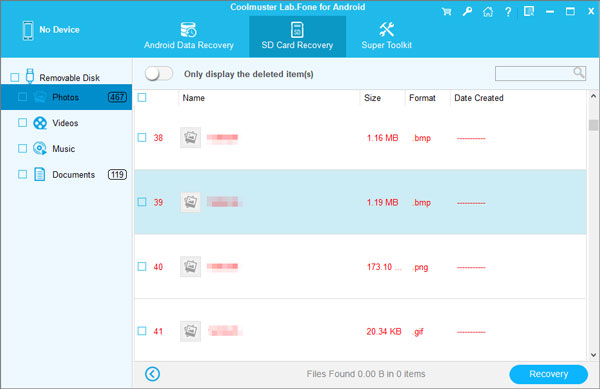Click the file list scrollbar thumb
The width and height of the screenshot is (600, 389).
pyautogui.click(x=593, y=125)
